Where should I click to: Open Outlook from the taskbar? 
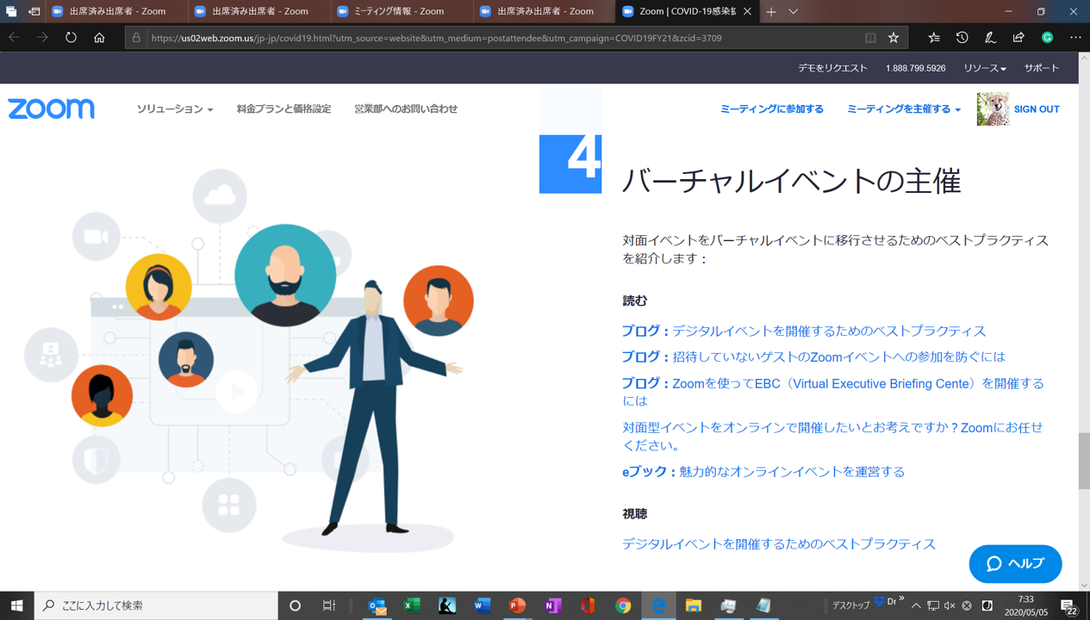(x=377, y=605)
